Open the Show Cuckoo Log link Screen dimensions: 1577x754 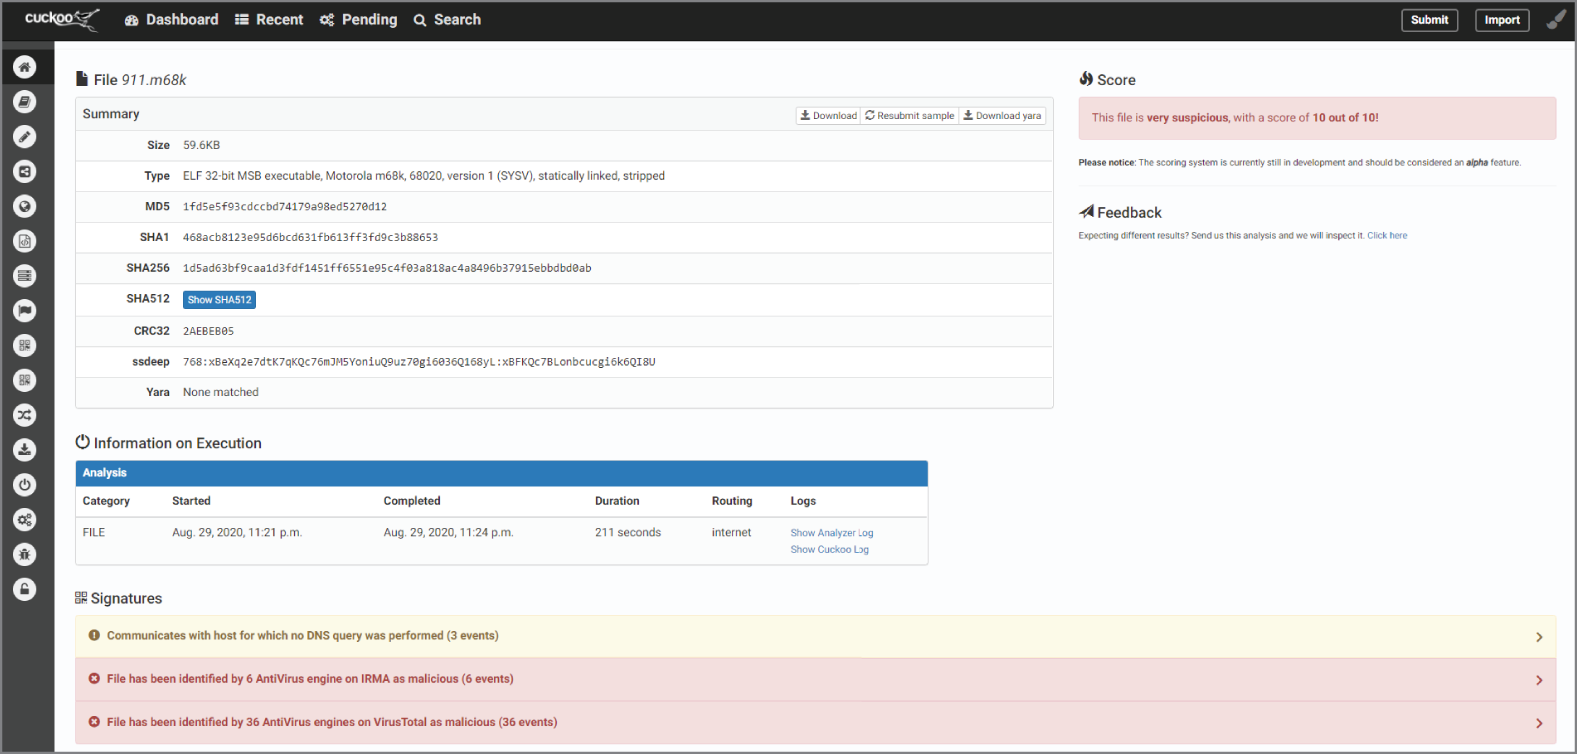pos(830,550)
